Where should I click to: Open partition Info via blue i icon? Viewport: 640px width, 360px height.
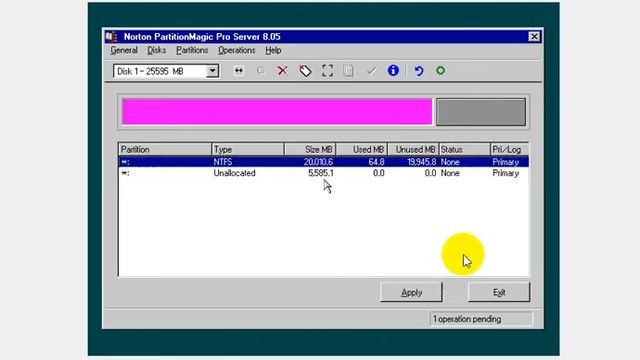coord(393,71)
